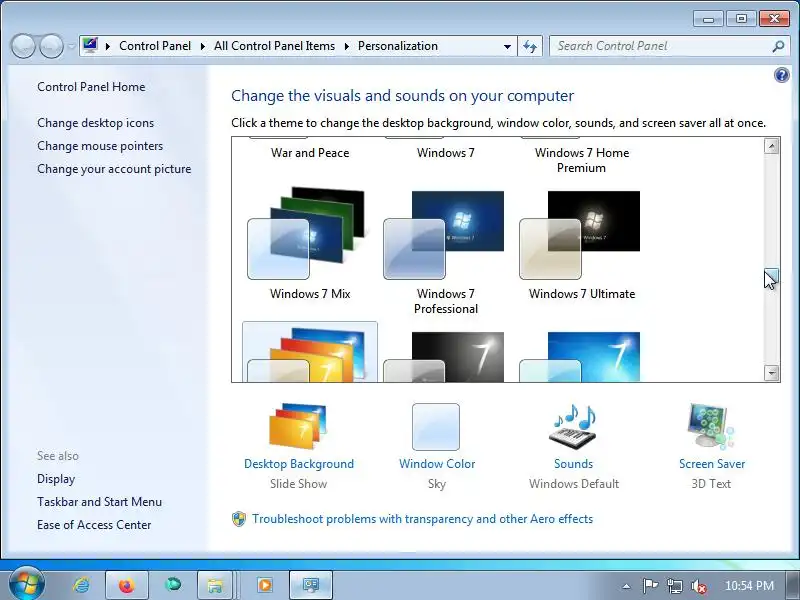Screen dimensions: 800x600
Task: Open Windows Explorer folder in taskbar
Action: tap(215, 585)
